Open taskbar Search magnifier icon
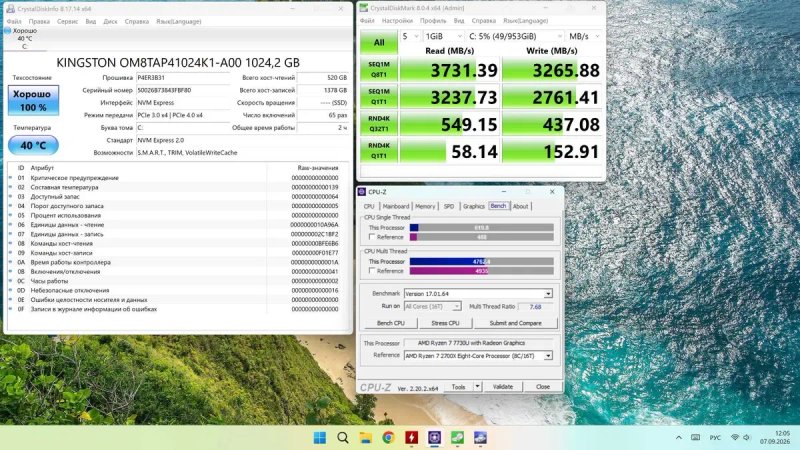800x450 pixels. point(343,437)
